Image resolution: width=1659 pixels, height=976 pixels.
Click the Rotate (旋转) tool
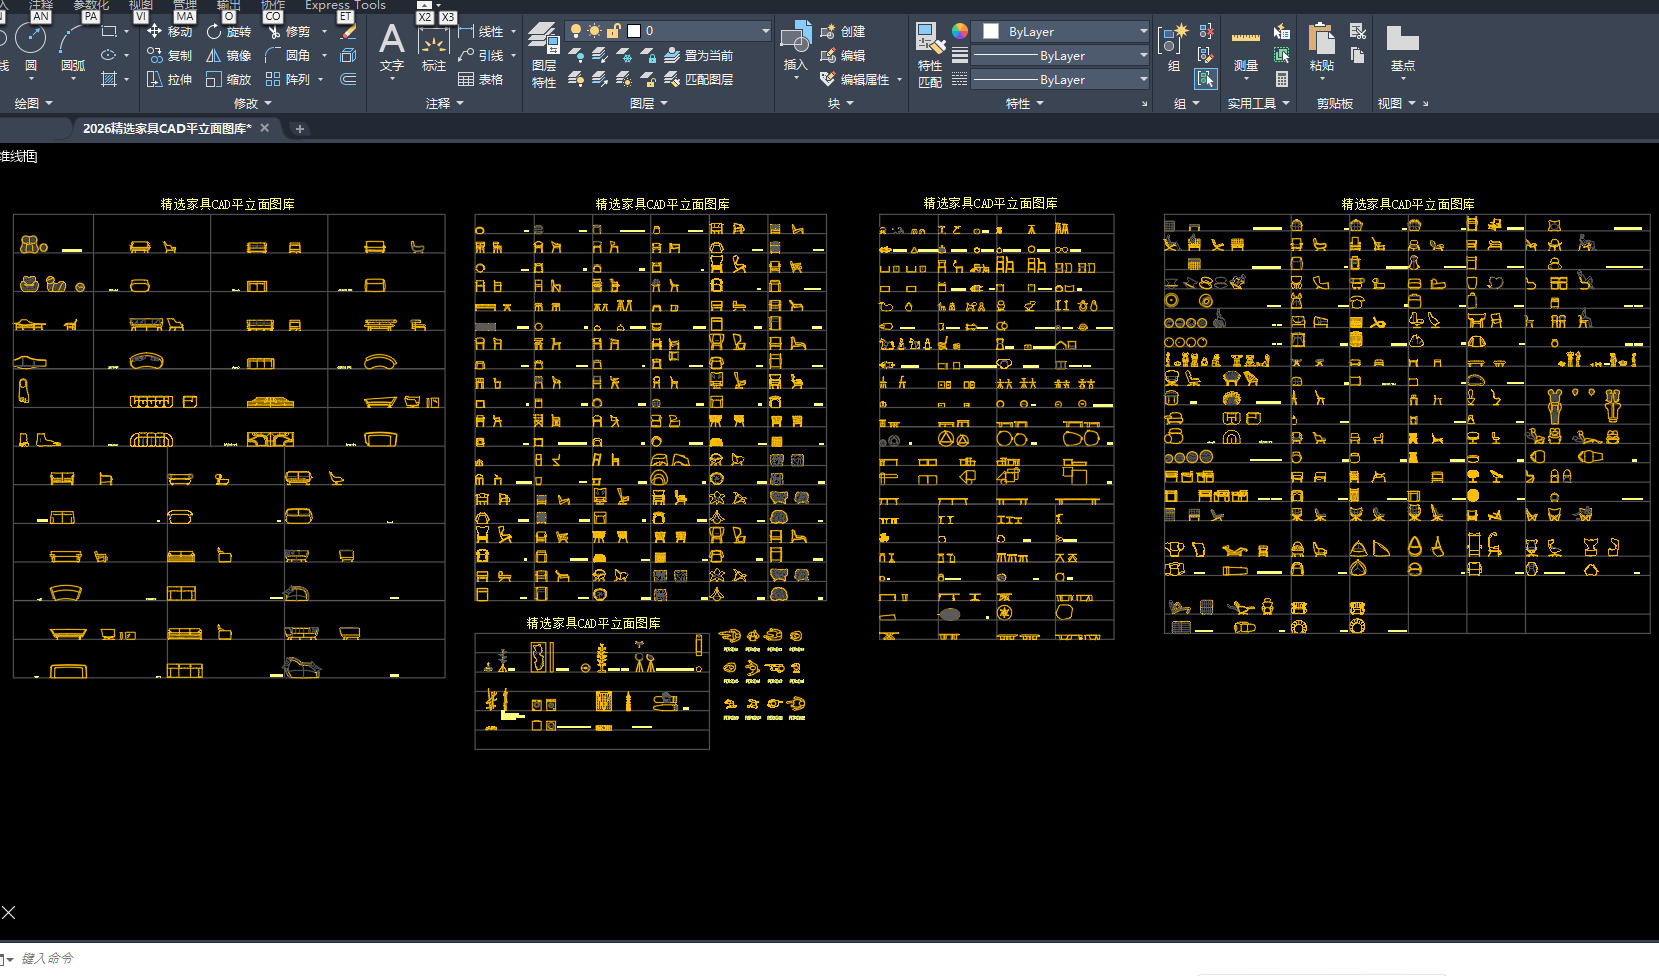[x=228, y=32]
